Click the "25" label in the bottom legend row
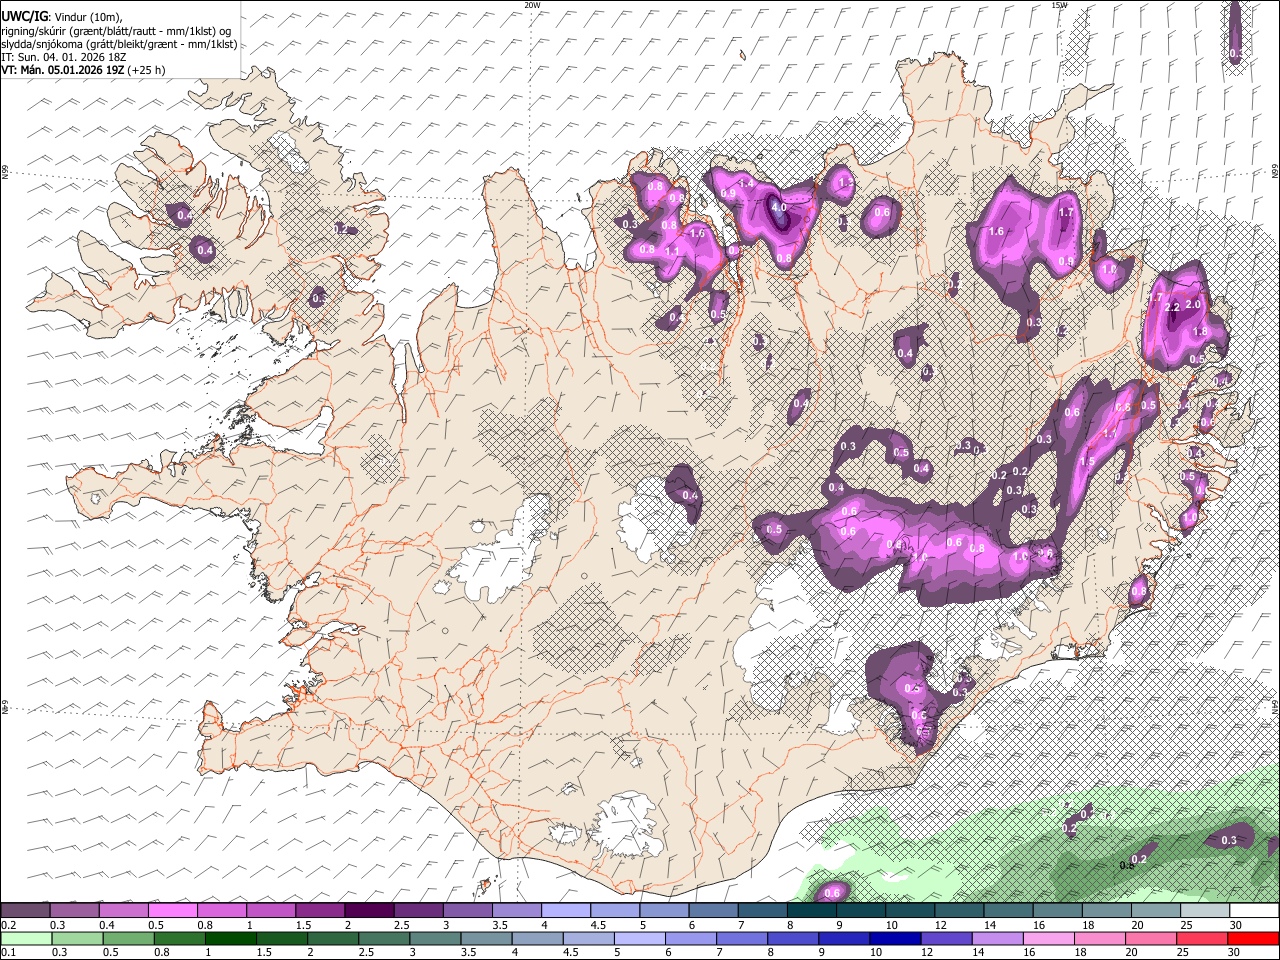The height and width of the screenshot is (960, 1280). [1182, 952]
